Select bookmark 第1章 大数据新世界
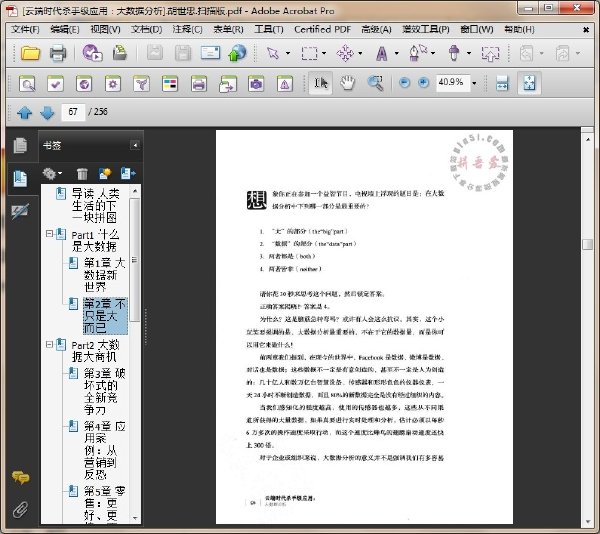This screenshot has height=534, width=600. pos(104,274)
